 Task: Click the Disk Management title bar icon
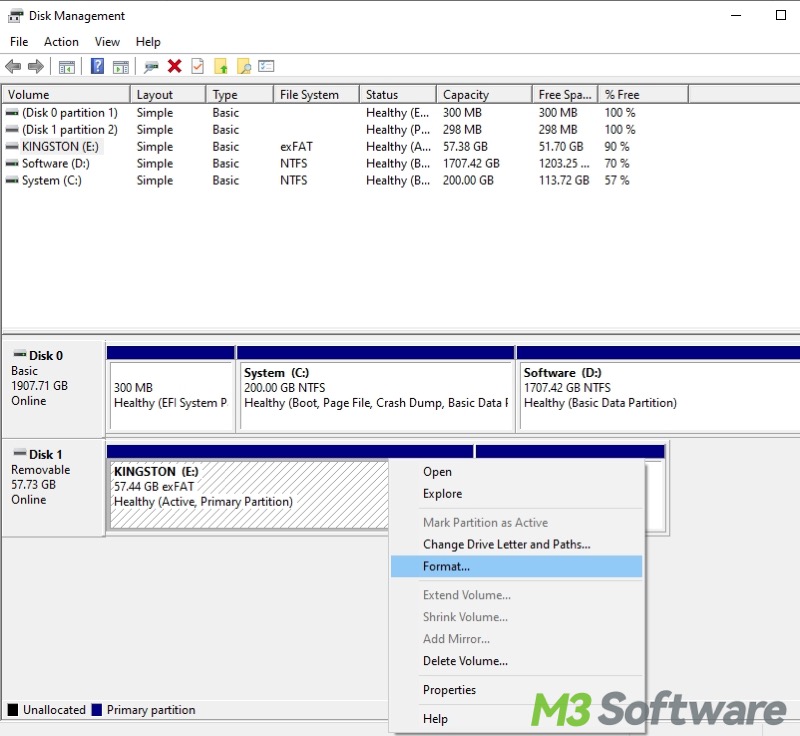[15, 16]
